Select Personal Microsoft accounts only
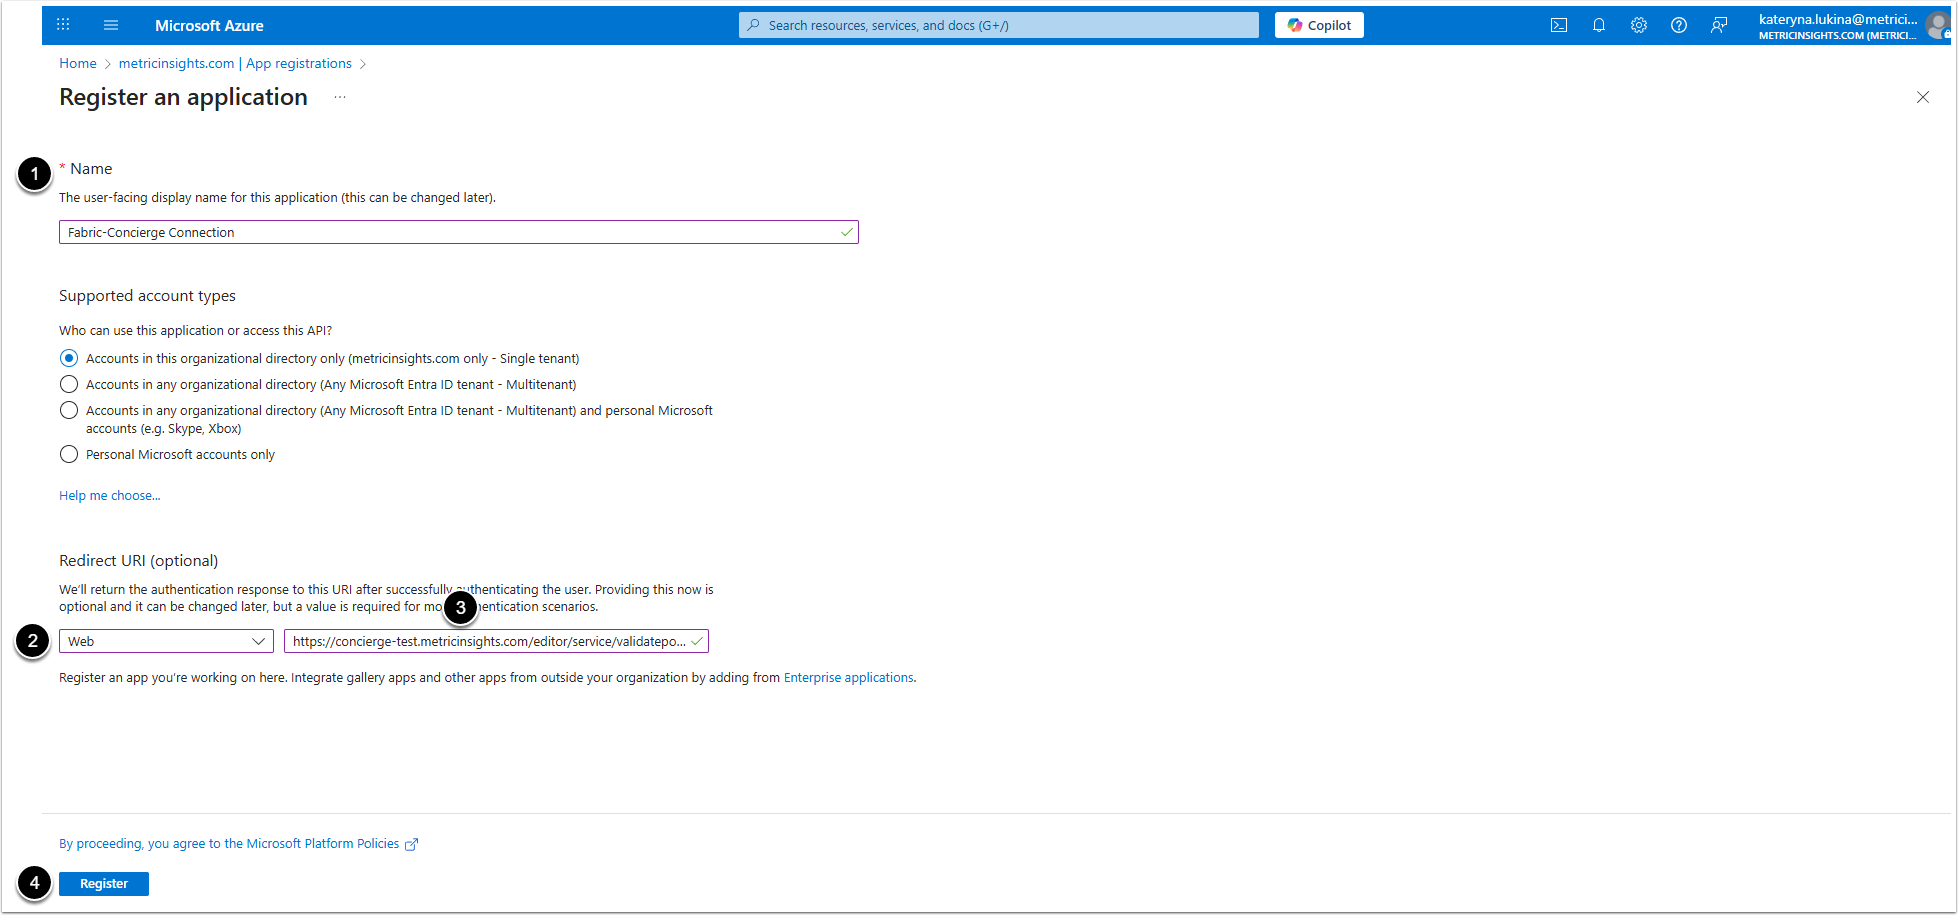The width and height of the screenshot is (1958, 915). click(69, 454)
